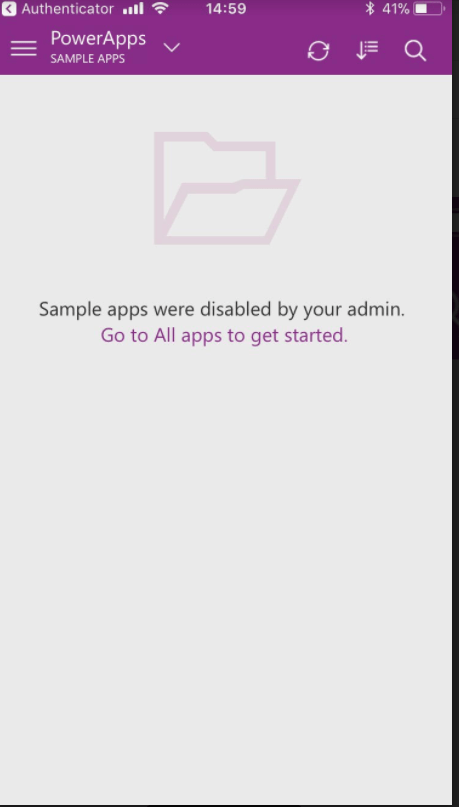Click the Sample apps were disabled message

pyautogui.click(x=222, y=309)
